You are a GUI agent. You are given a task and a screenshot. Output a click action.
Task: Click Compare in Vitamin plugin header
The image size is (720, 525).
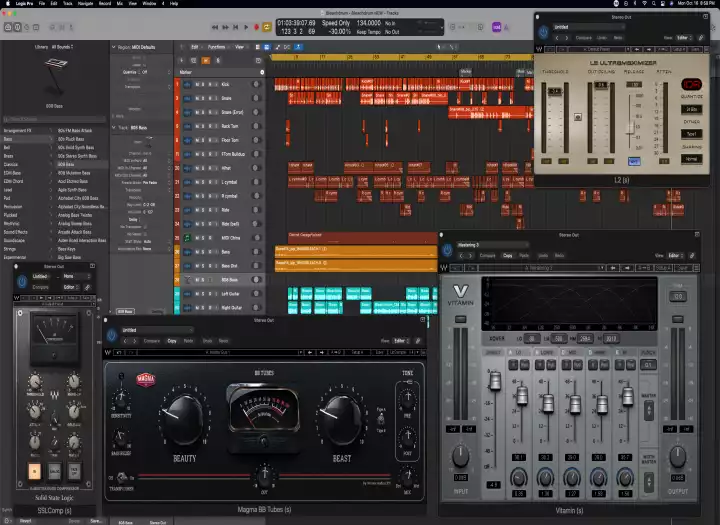coord(488,255)
